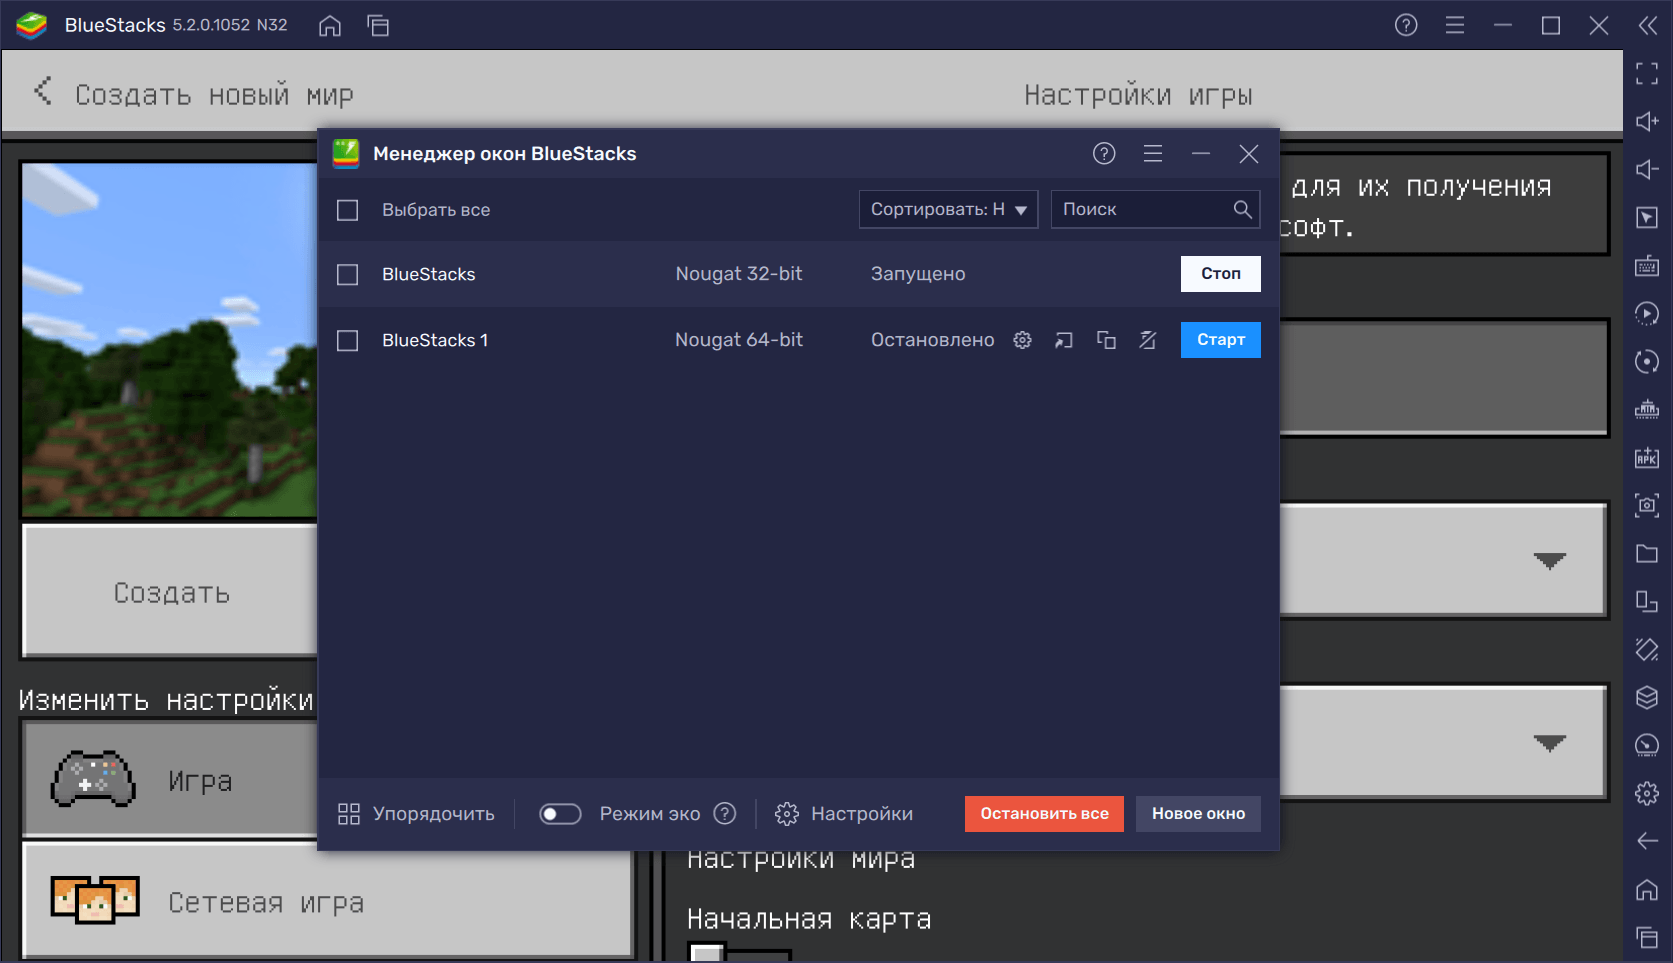Screen dimensions: 1673x963
Task: Open settings gear for BlueStacks 1 instance
Action: pos(1022,340)
